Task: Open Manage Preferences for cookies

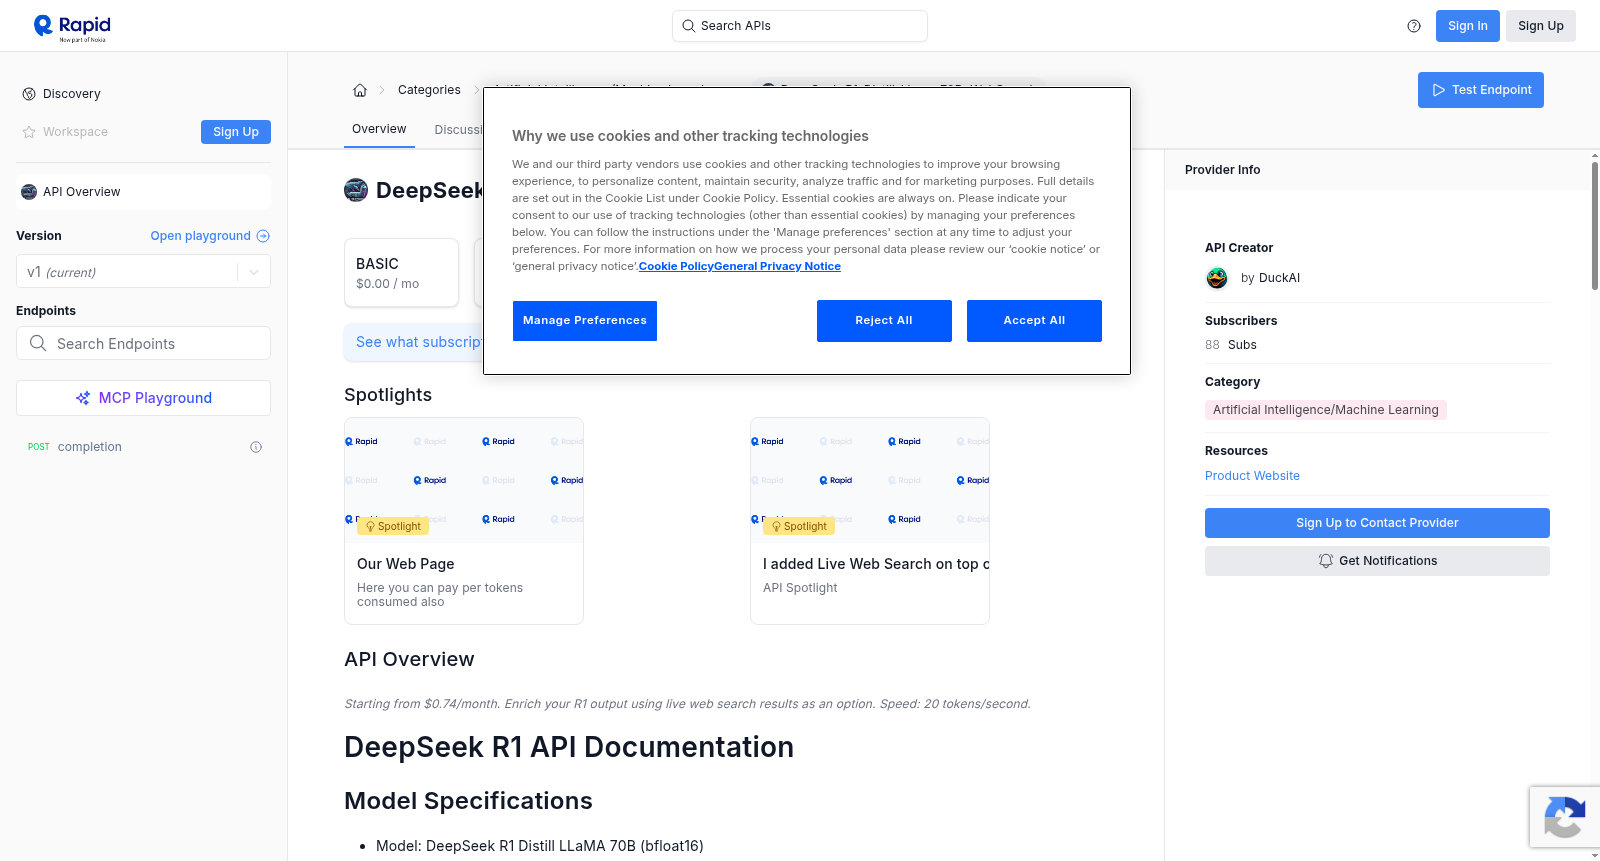Action: (x=585, y=321)
